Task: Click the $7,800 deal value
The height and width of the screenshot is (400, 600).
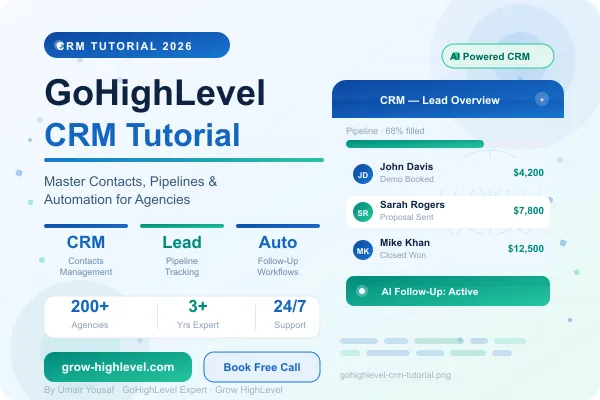Action: (x=528, y=211)
